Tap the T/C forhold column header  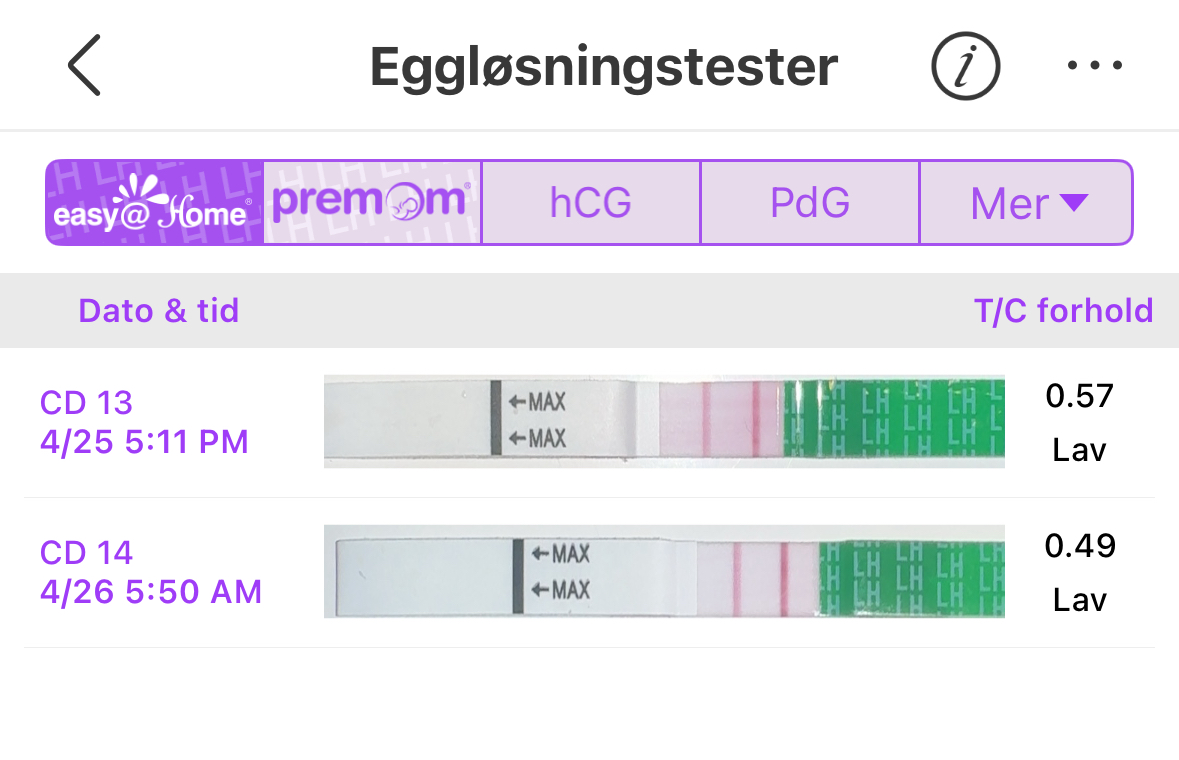click(x=1063, y=311)
